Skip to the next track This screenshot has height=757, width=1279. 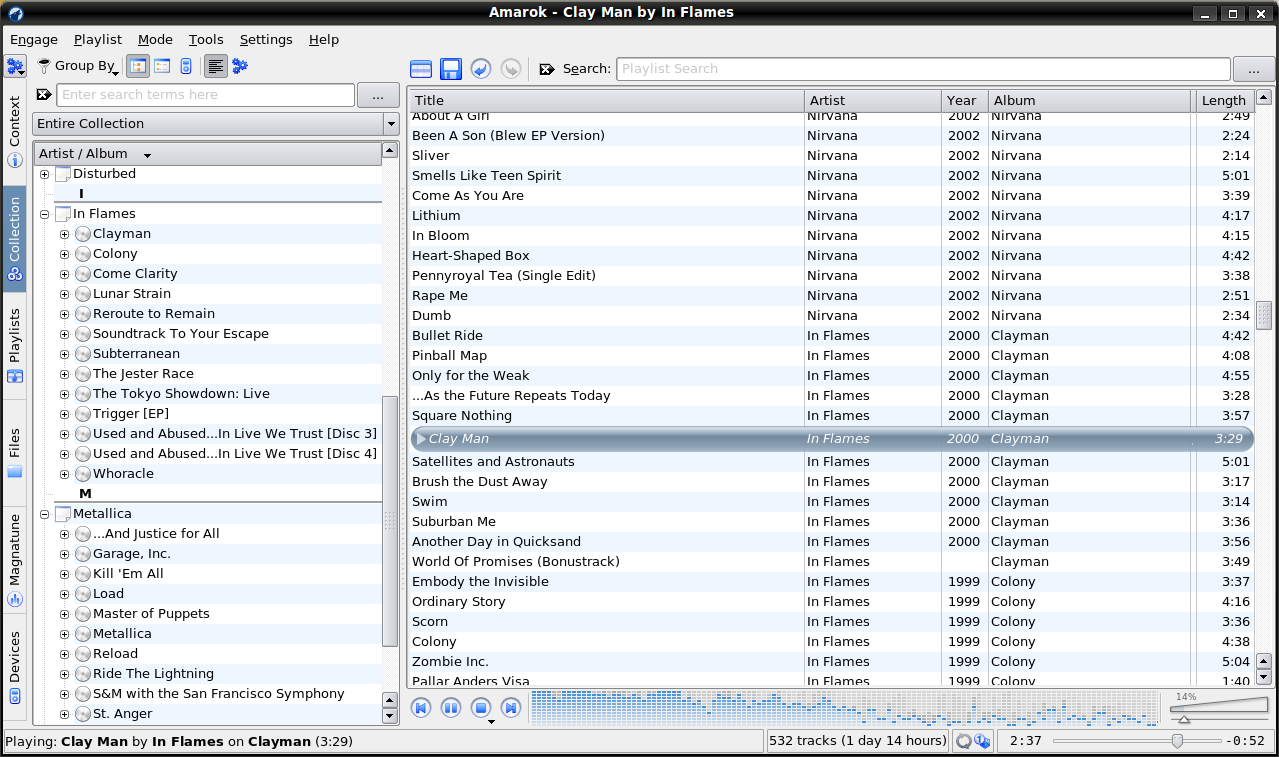click(x=511, y=708)
